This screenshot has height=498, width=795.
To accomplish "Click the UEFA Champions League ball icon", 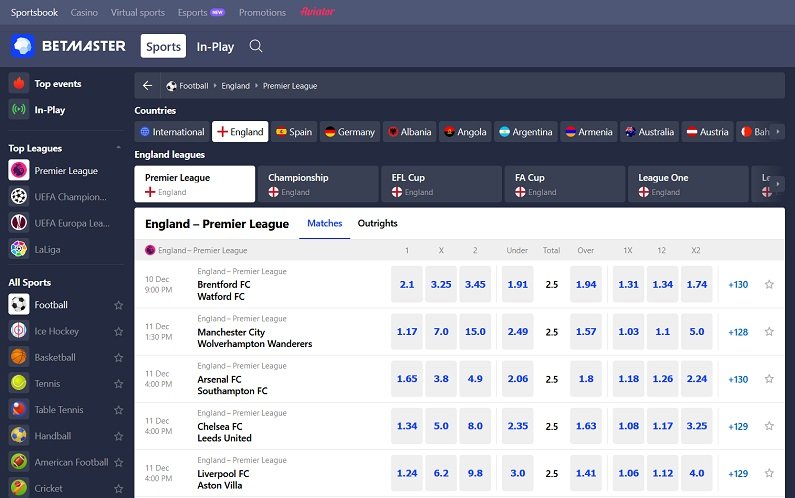I will 19,196.
